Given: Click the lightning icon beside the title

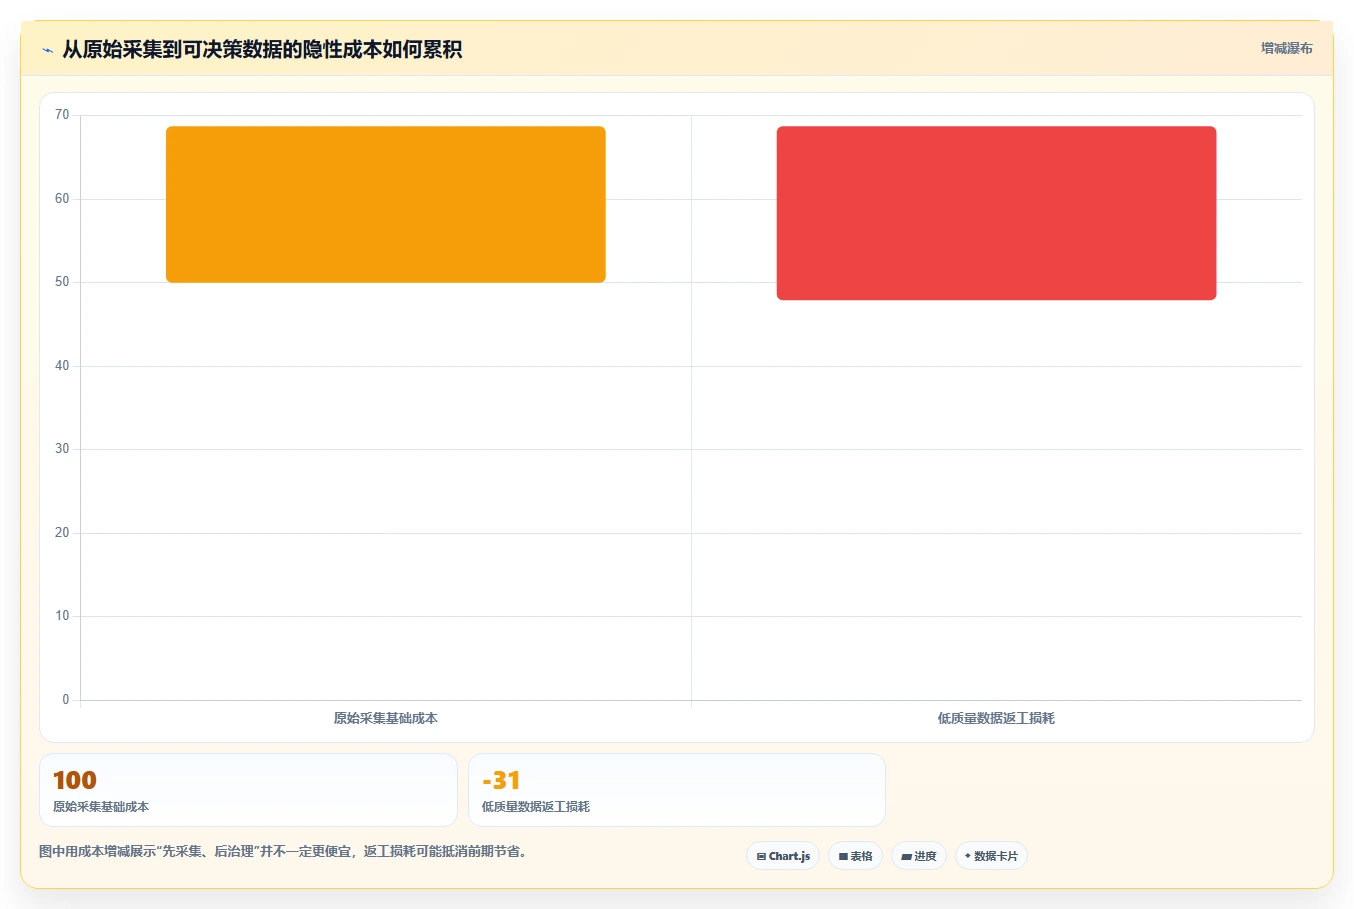Looking at the screenshot, I should (x=47, y=50).
